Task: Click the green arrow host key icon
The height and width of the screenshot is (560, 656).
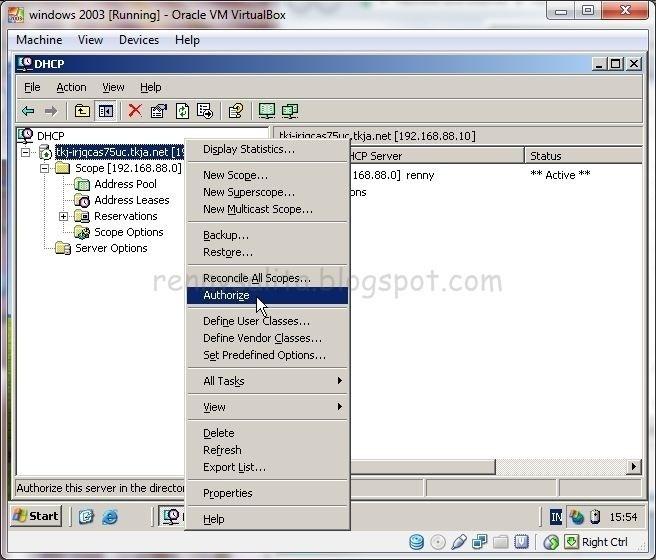Action: (571, 542)
